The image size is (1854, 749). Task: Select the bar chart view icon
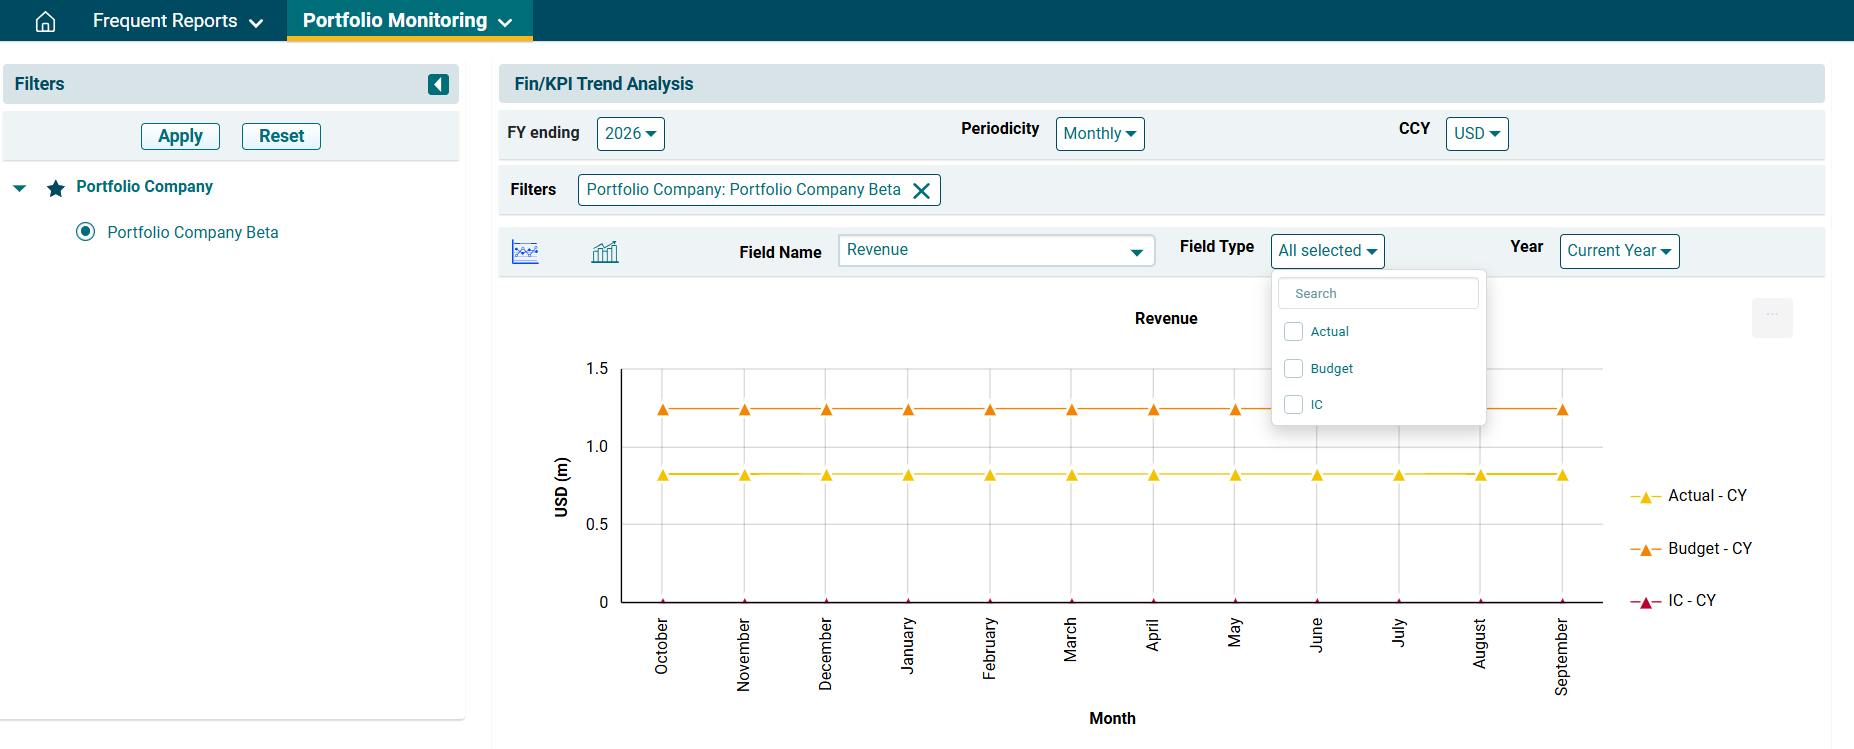[x=605, y=252]
